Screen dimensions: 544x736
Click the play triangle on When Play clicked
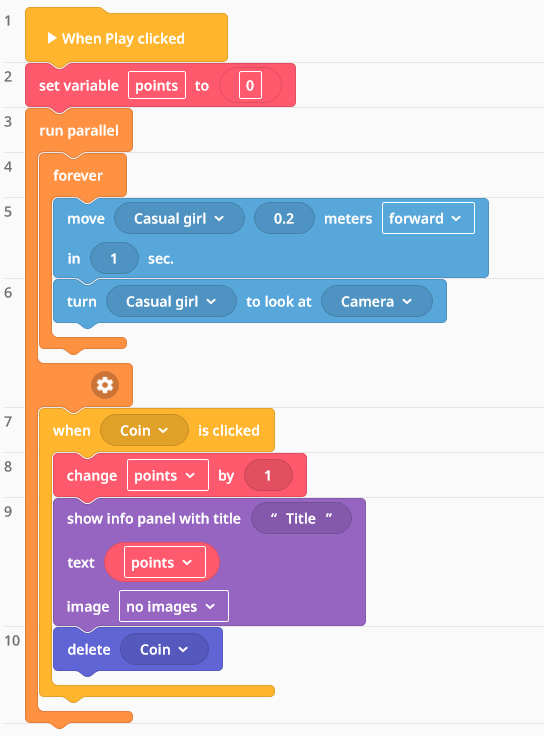pyautogui.click(x=52, y=38)
